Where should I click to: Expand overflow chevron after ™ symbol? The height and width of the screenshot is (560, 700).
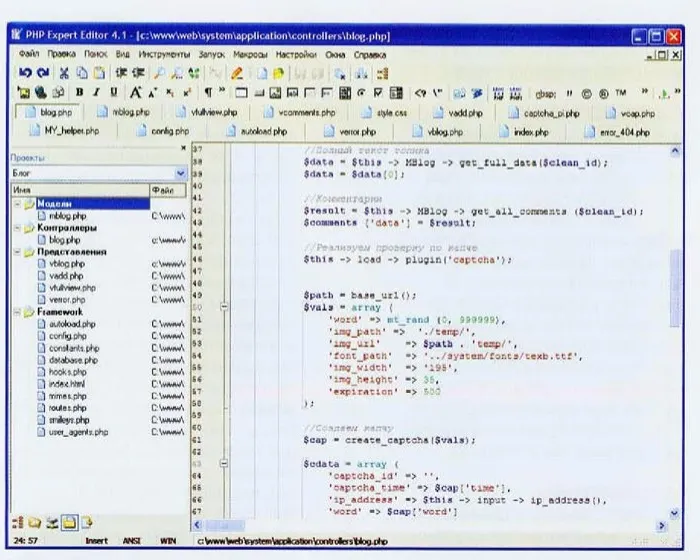(645, 92)
